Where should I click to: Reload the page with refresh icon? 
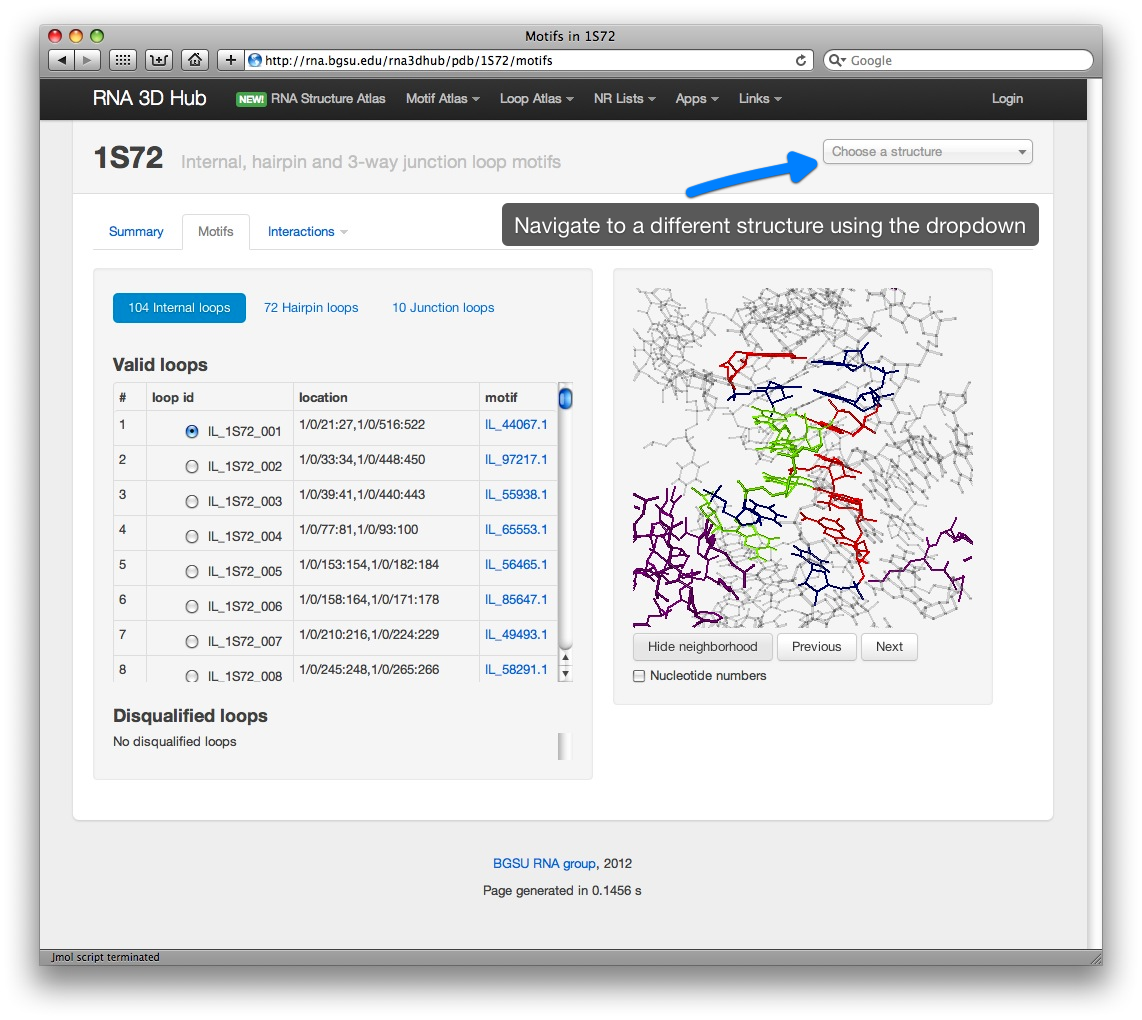(x=801, y=60)
